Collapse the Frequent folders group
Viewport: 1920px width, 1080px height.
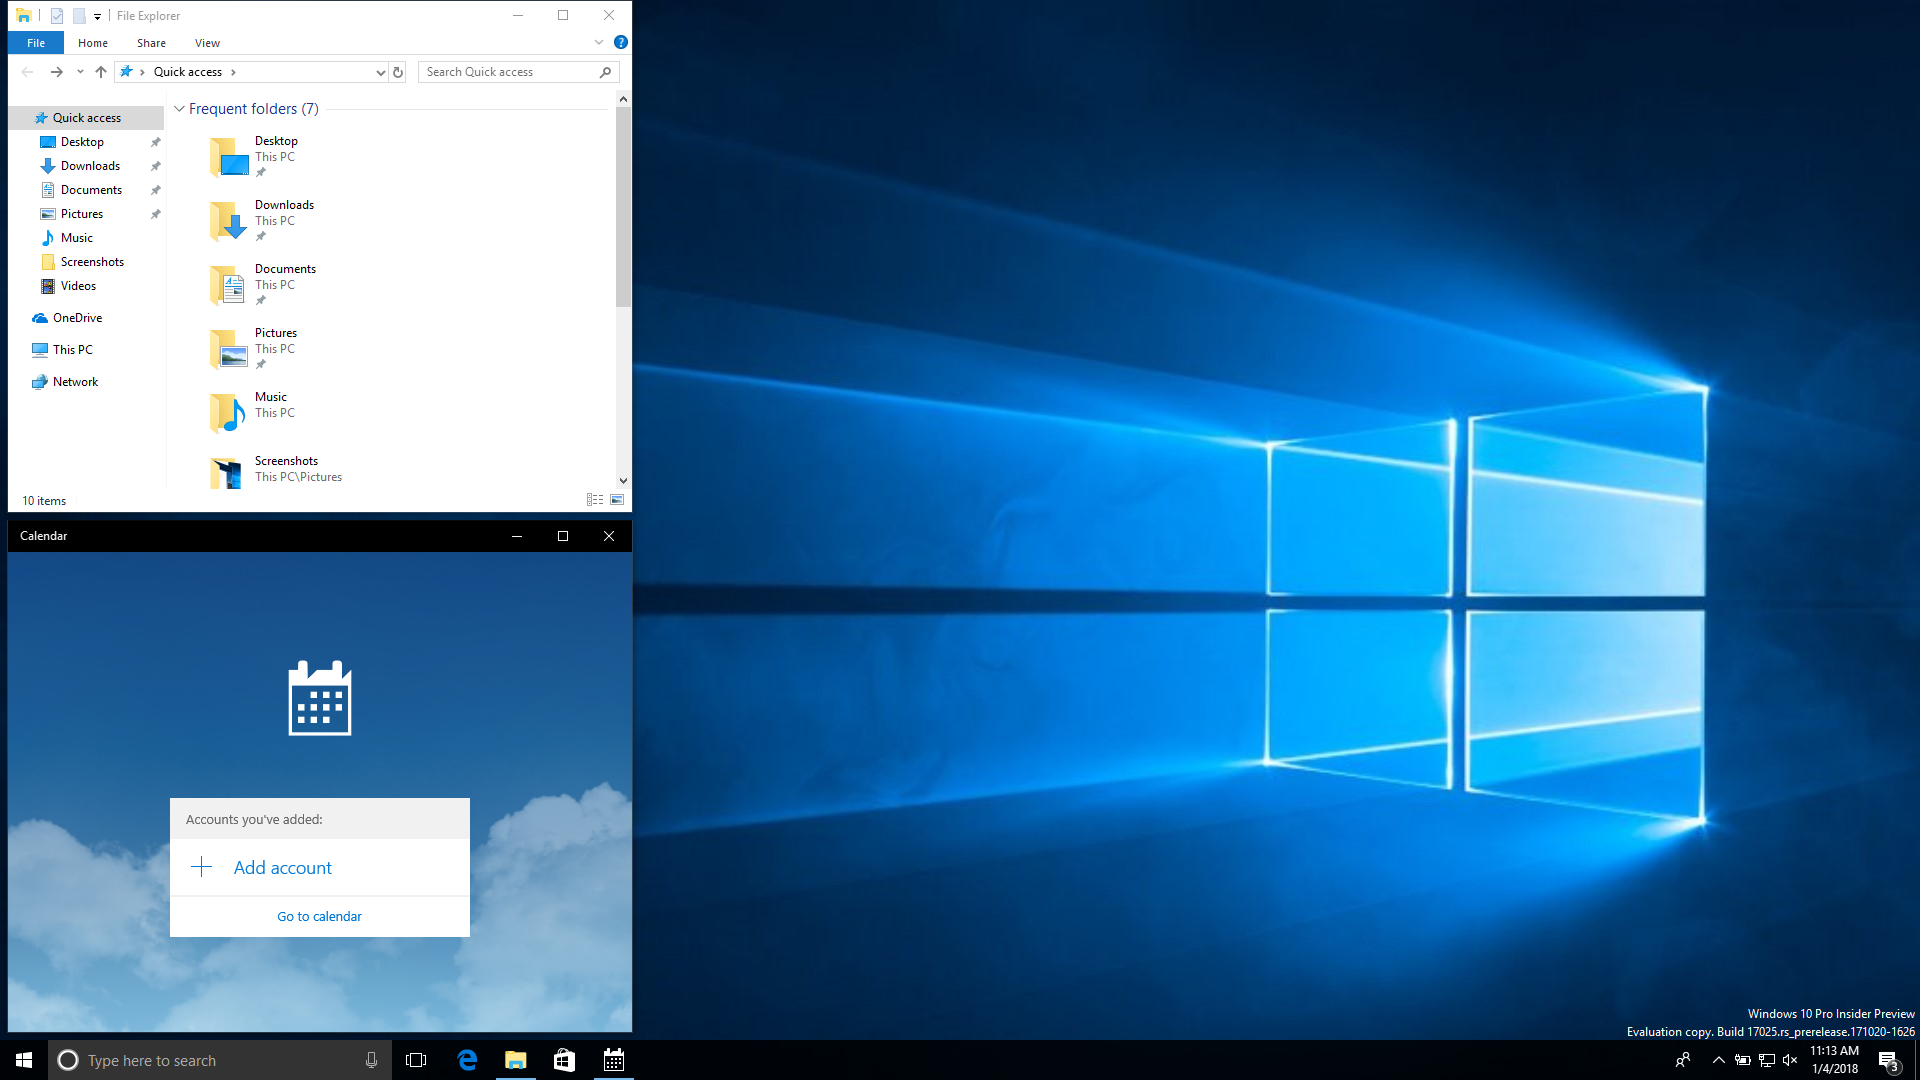tap(179, 109)
